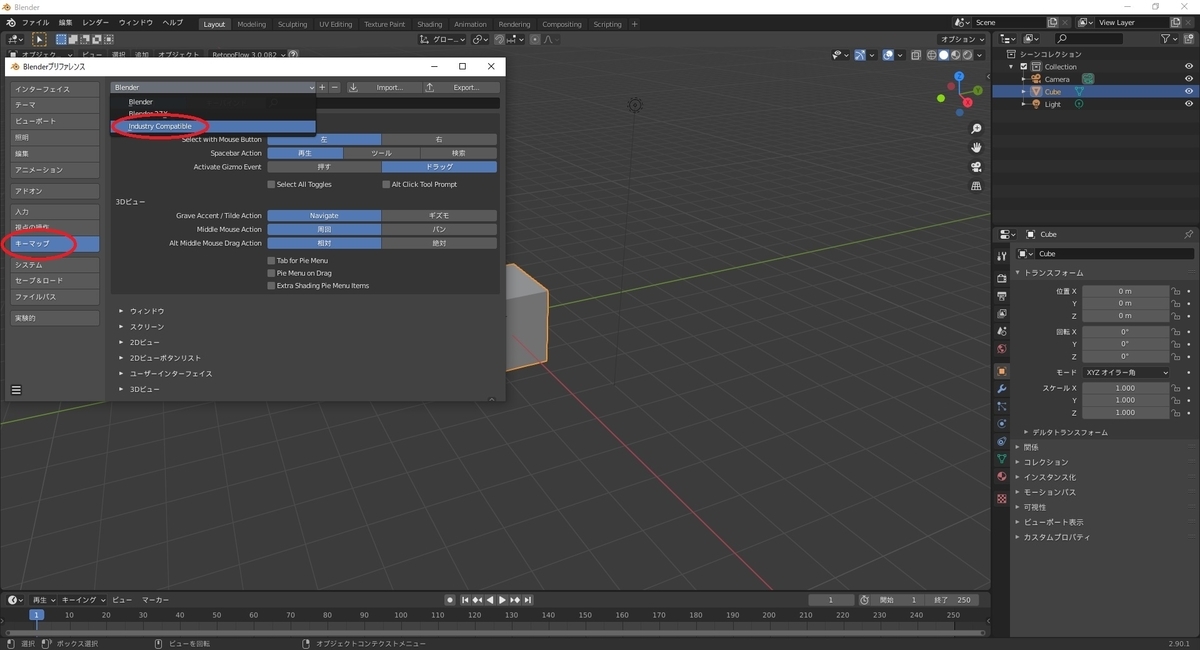
Task: Open the キーマップ preferences section
Action: click(55, 244)
